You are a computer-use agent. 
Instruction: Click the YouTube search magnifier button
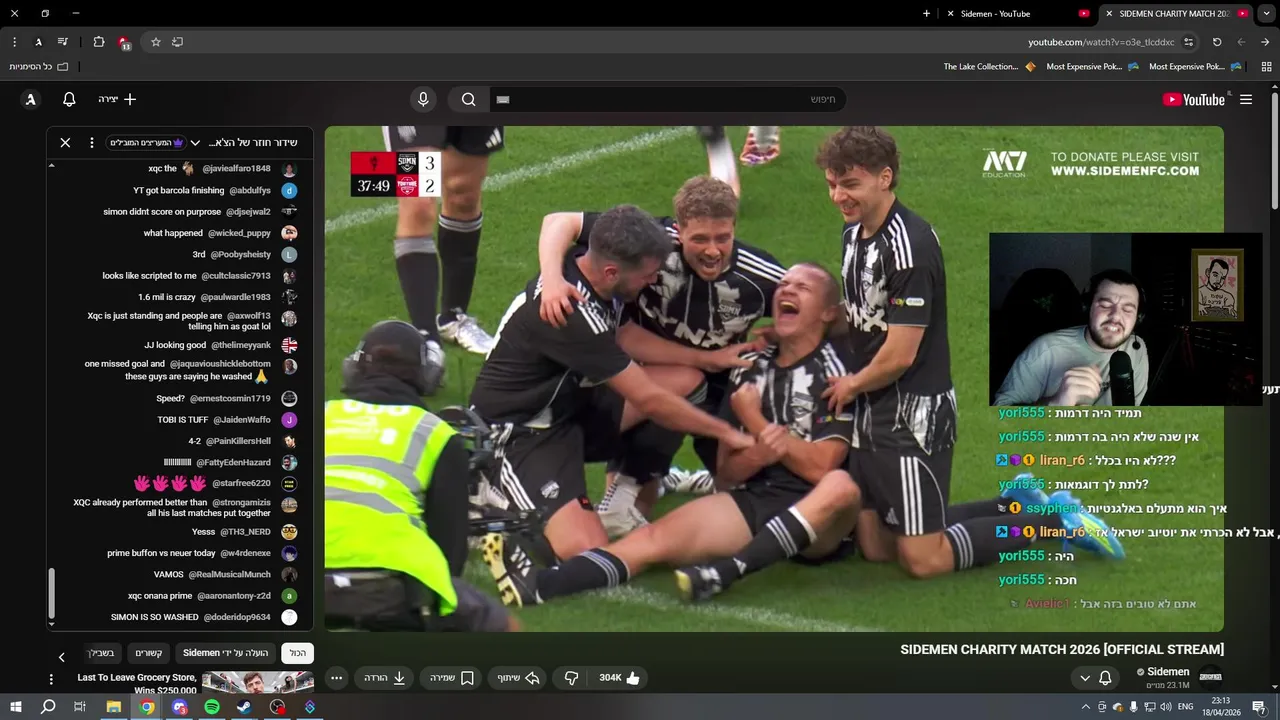[468, 99]
